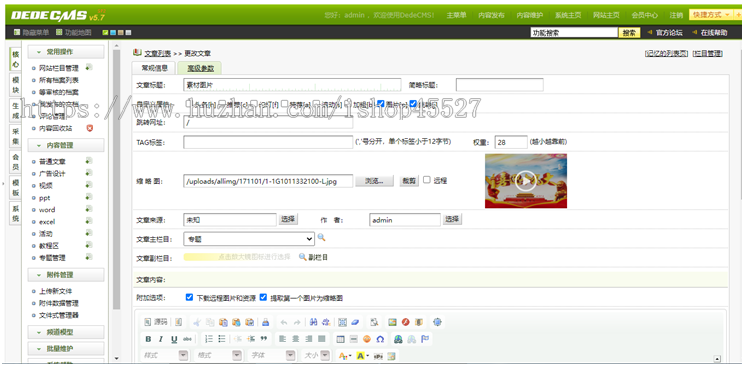This screenshot has height=366, width=744.
Task: Click the magnifier next to 文章主栏目
Action: (x=321, y=238)
